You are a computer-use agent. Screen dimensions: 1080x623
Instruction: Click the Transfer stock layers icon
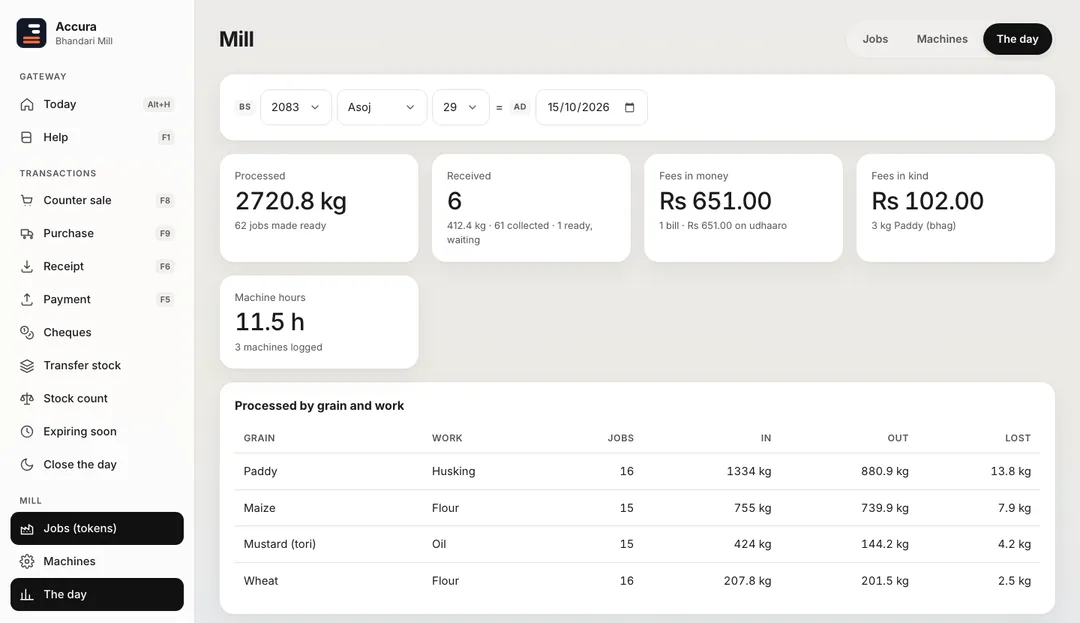click(27, 366)
